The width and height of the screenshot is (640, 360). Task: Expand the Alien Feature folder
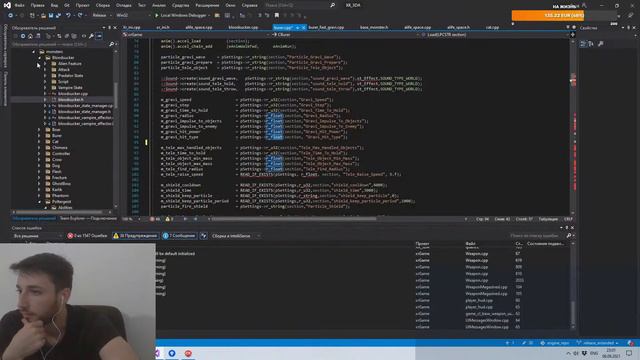pos(45,64)
